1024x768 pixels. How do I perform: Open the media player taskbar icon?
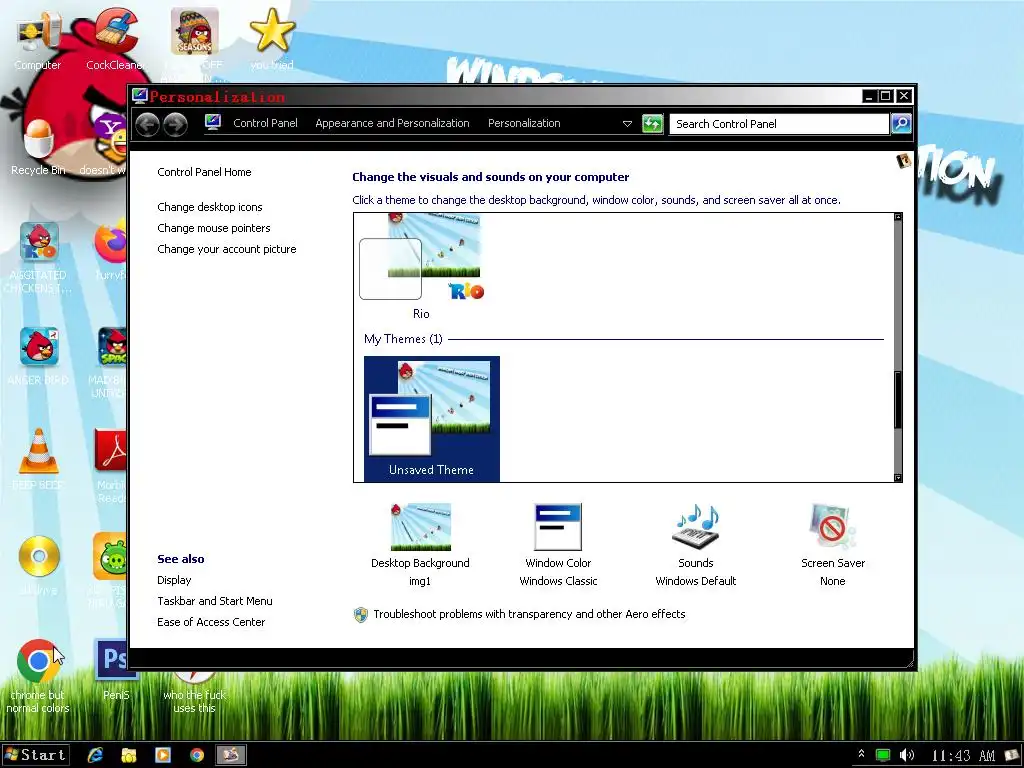click(x=163, y=755)
